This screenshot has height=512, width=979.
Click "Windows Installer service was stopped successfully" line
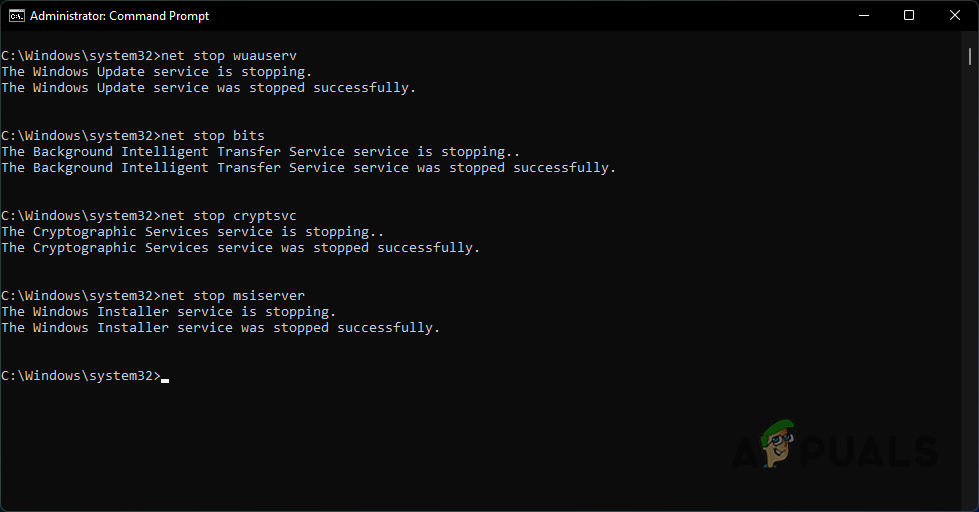pos(221,328)
